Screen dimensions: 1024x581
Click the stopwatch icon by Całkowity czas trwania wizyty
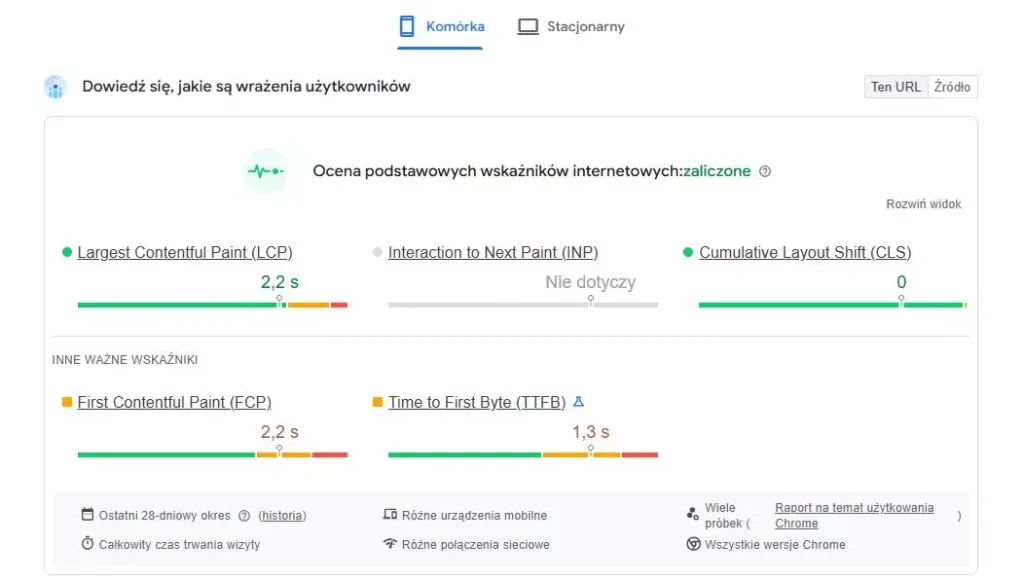pos(88,544)
